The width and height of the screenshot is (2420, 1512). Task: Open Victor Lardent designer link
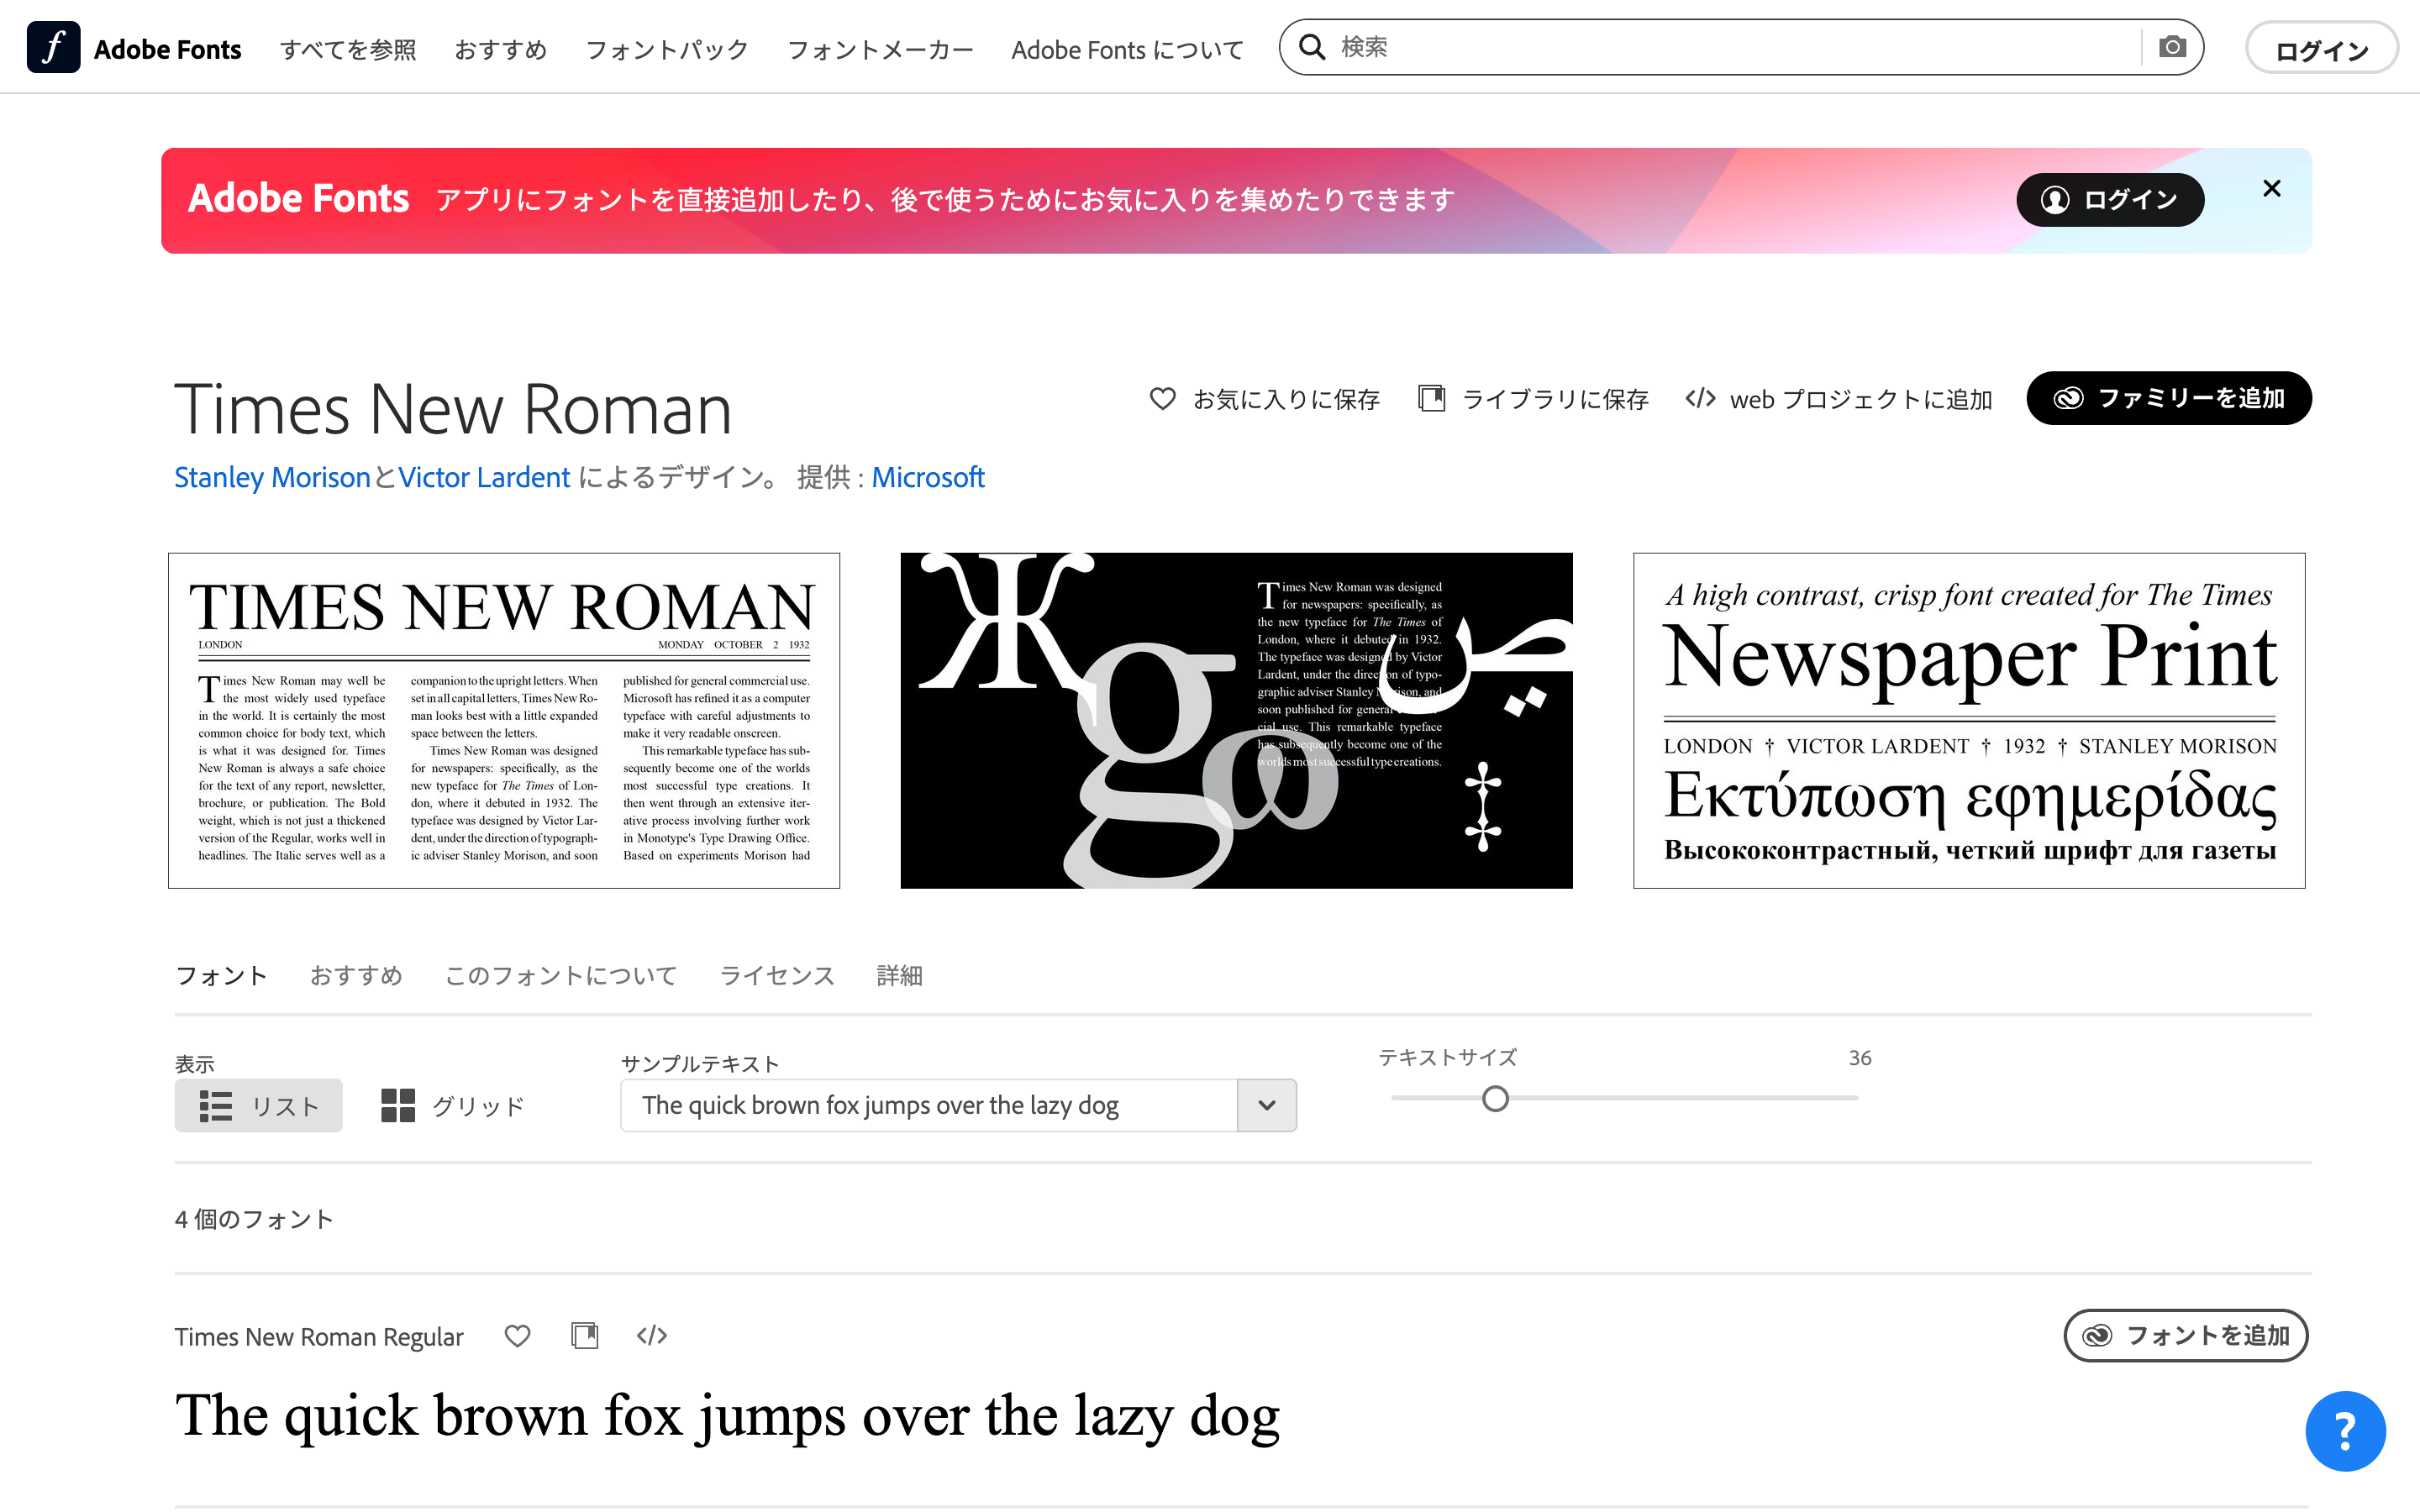tap(484, 478)
